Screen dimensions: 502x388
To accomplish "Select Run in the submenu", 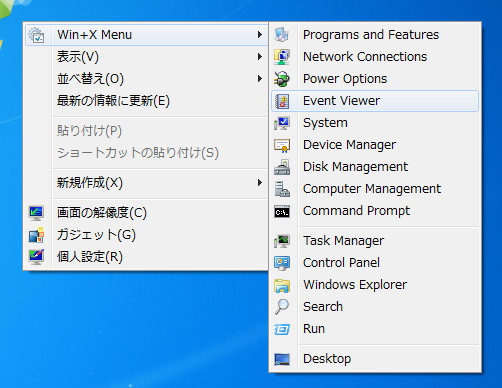I will click(x=375, y=329).
